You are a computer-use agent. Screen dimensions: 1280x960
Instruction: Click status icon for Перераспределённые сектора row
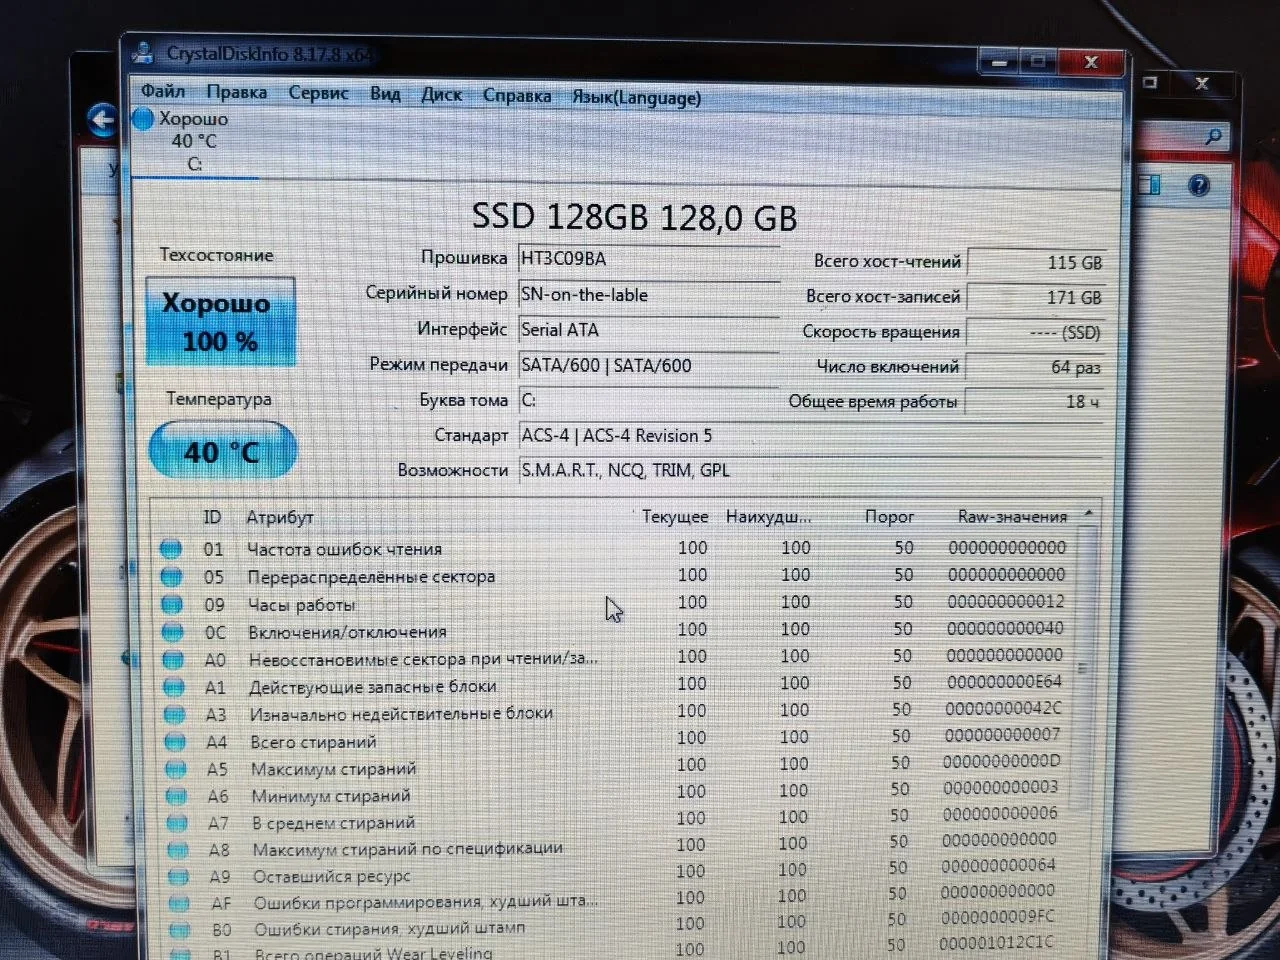[171, 577]
